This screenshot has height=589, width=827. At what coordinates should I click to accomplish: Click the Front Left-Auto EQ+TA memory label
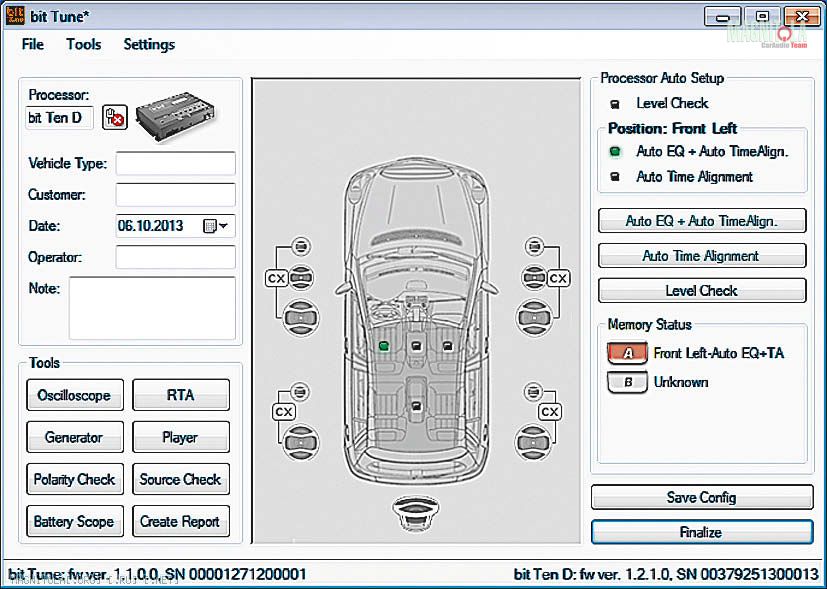click(718, 353)
